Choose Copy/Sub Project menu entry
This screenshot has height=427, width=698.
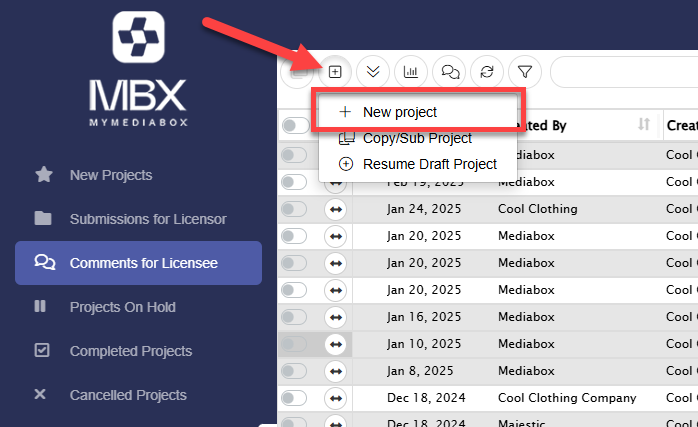(418, 138)
